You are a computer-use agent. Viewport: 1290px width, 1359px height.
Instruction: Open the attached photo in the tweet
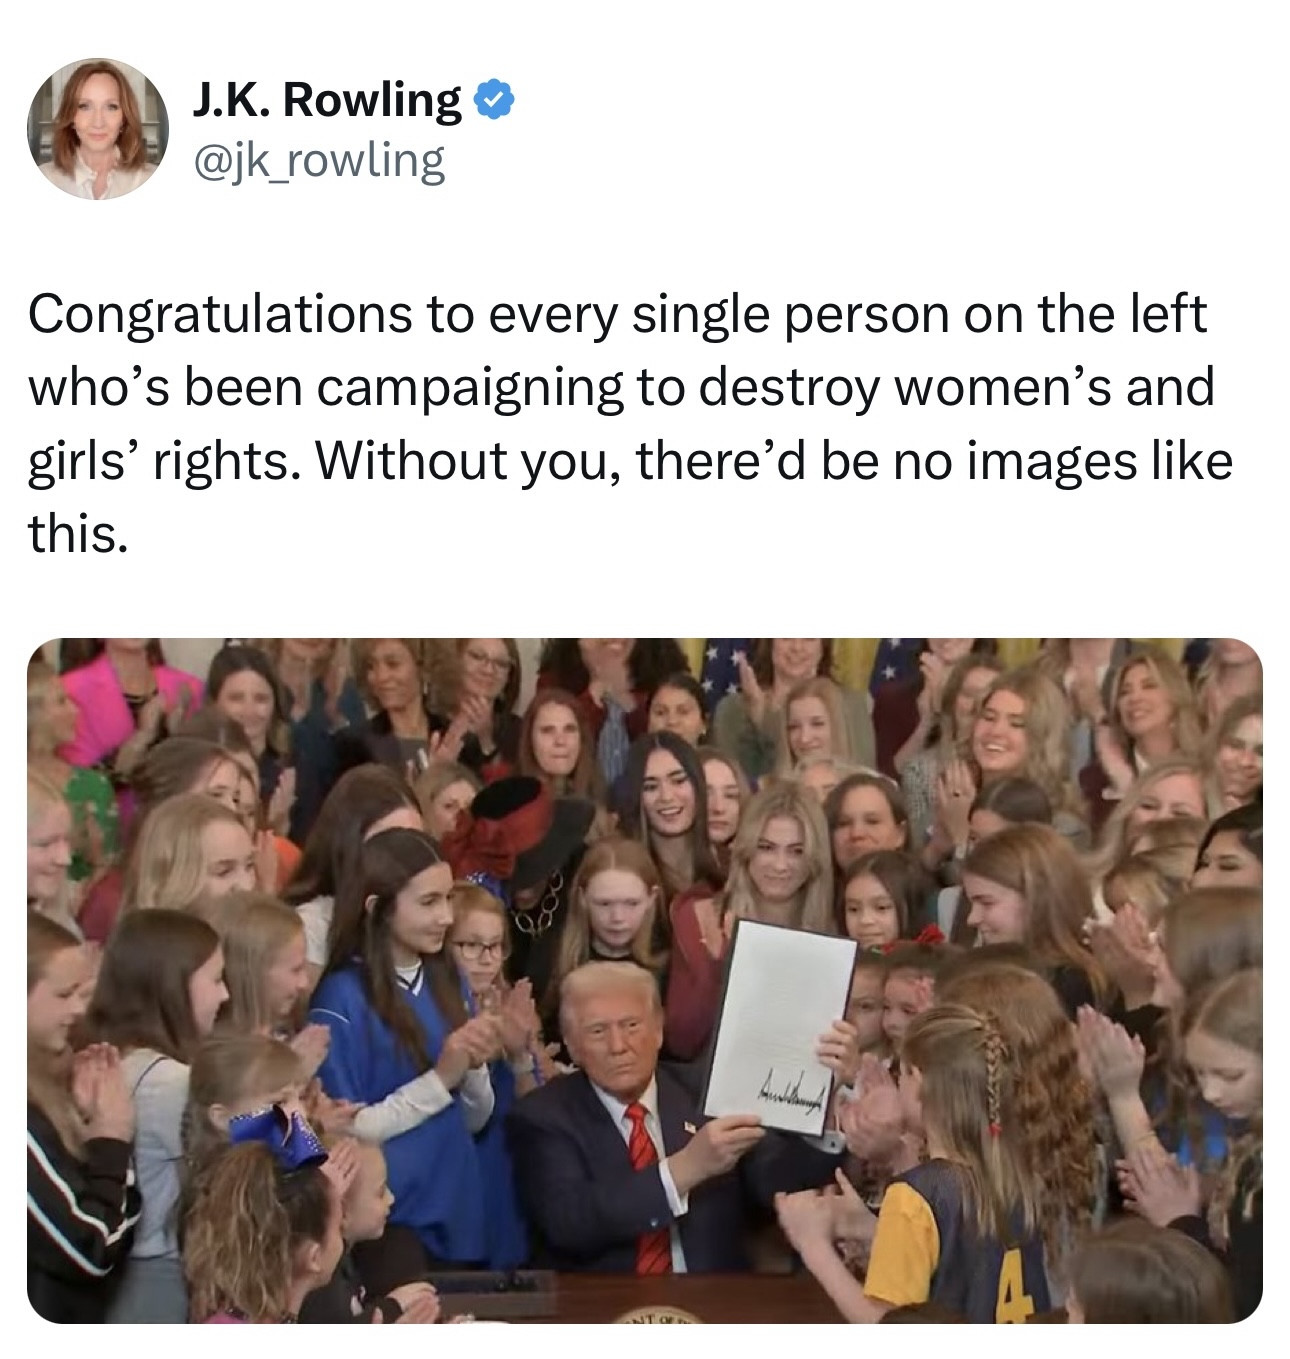coord(645,980)
